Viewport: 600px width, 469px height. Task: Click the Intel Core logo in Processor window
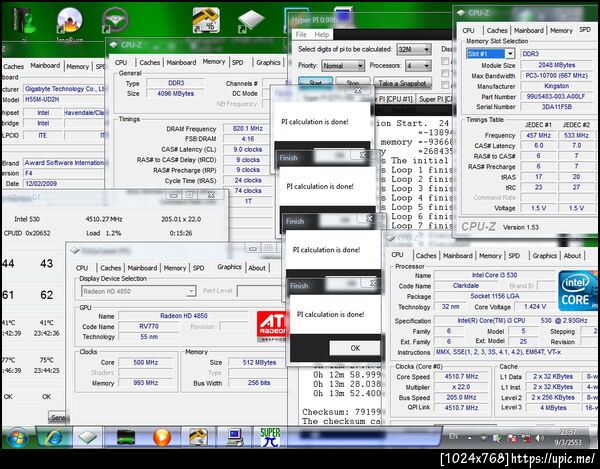[x=578, y=291]
